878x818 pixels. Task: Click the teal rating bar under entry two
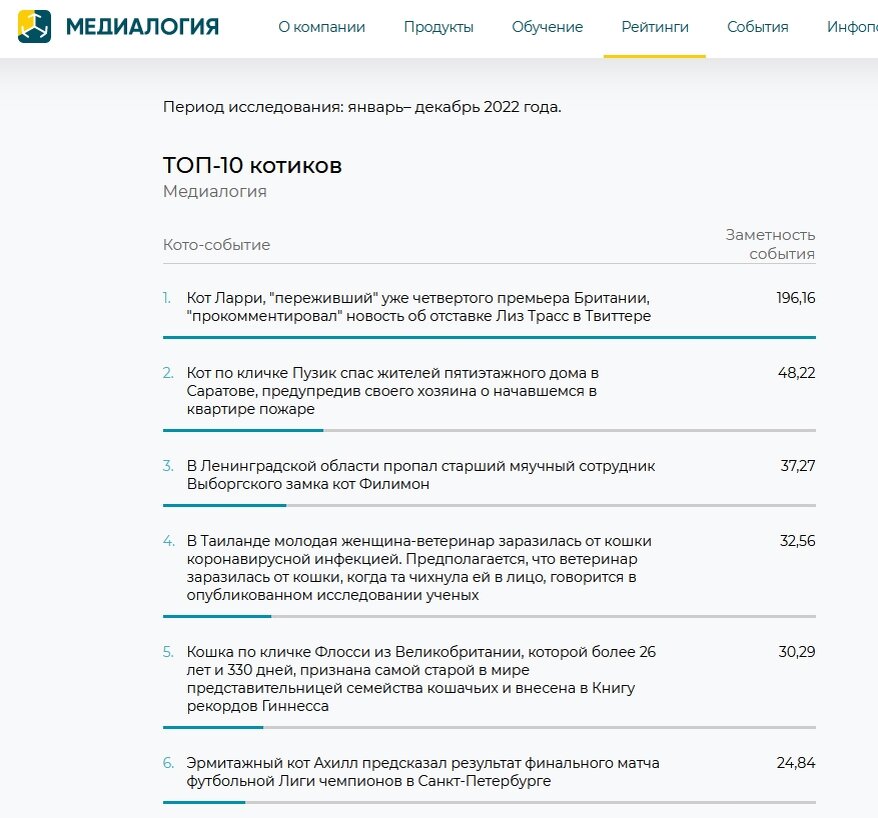(x=245, y=430)
